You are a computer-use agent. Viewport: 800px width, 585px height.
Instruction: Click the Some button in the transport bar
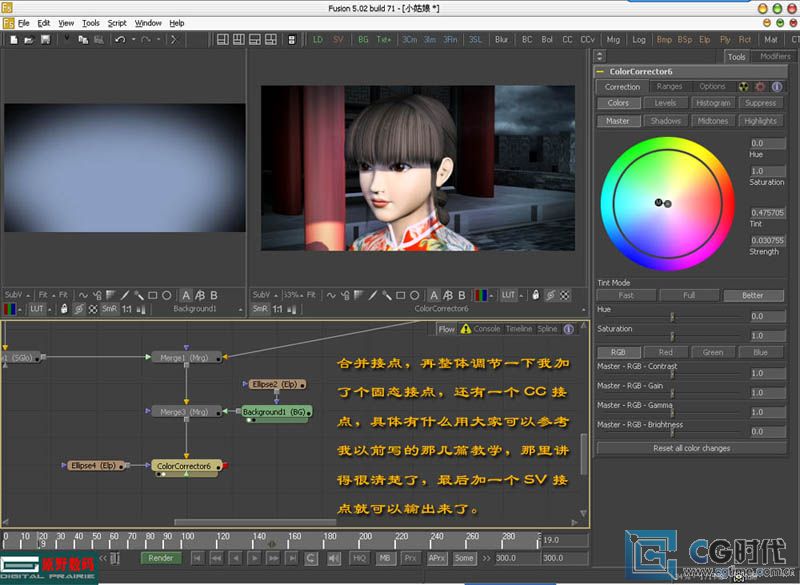coord(464,558)
